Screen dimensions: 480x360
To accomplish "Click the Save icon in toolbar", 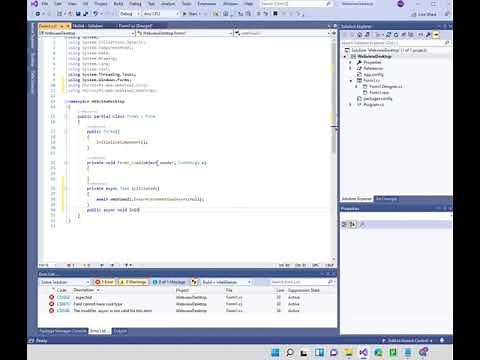I will (78, 14).
